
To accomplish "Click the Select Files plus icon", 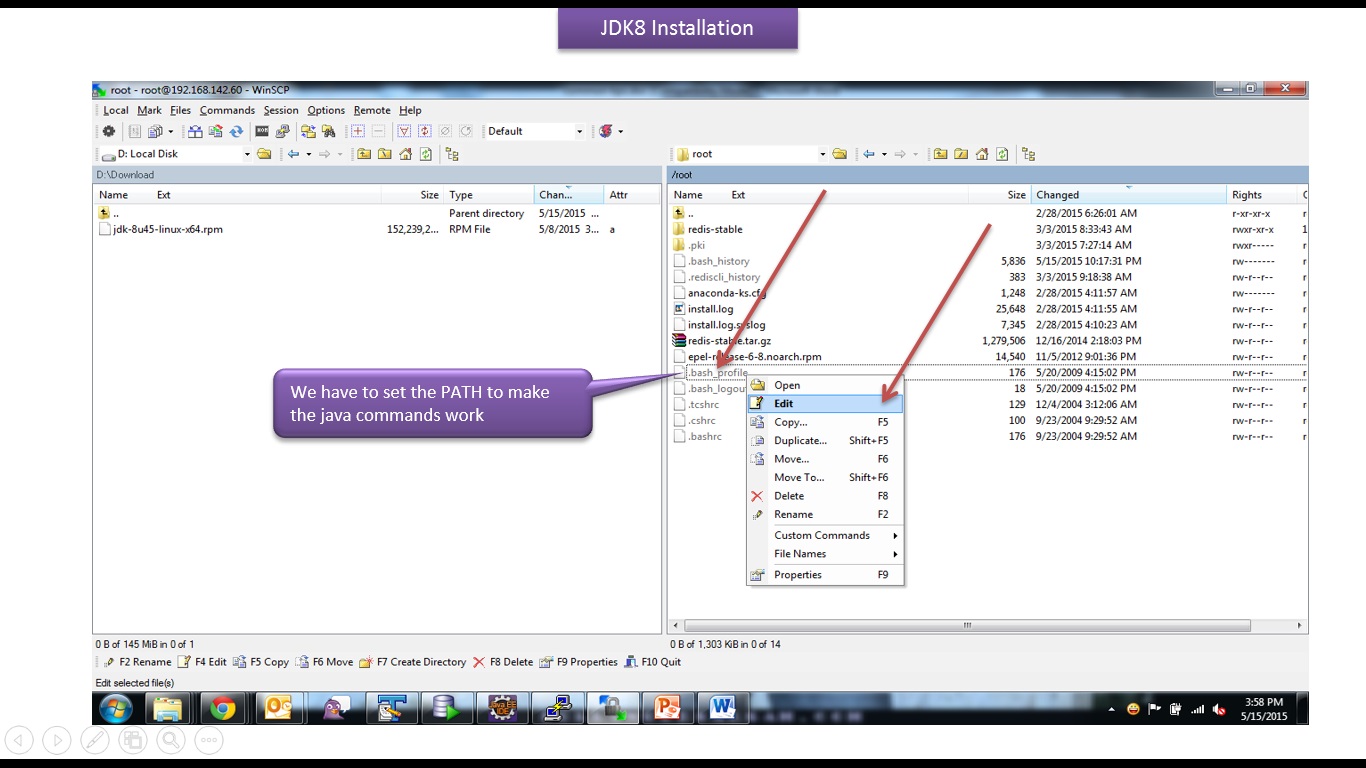I will (358, 131).
